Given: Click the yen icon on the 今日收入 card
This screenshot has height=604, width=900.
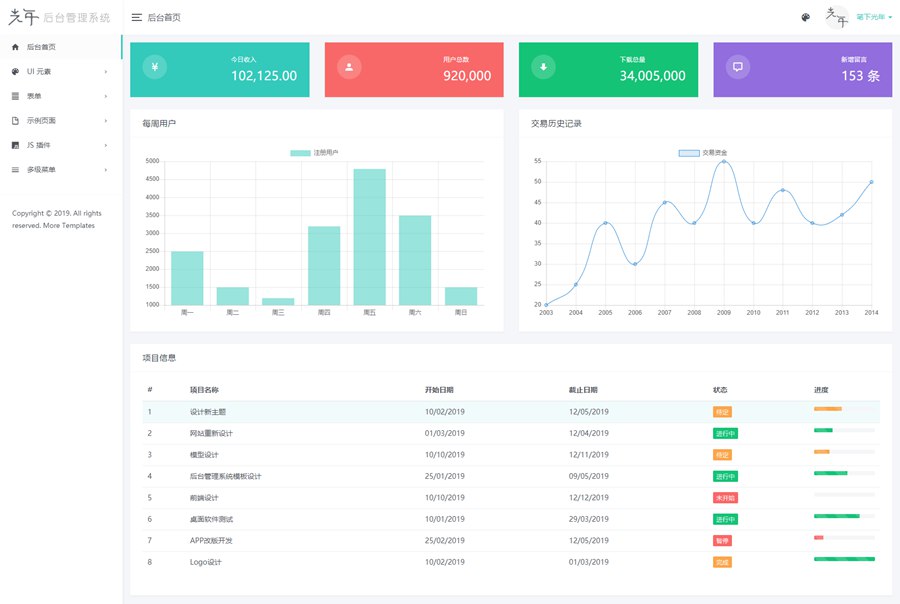Looking at the screenshot, I should (154, 67).
